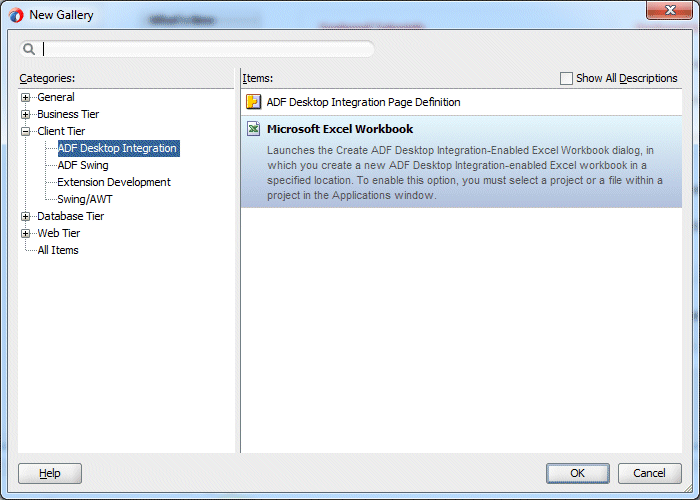
Task: Expand the General category
Action: 25,97
